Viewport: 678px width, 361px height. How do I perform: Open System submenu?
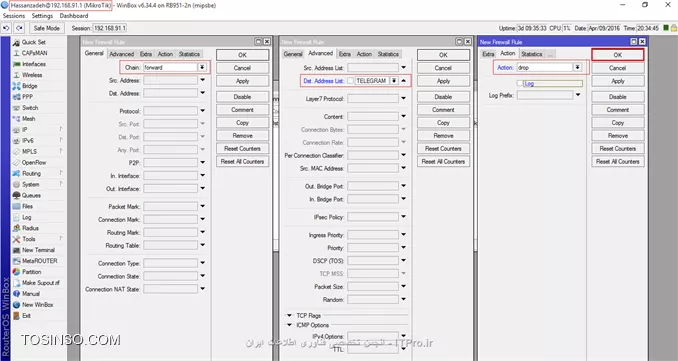30,184
